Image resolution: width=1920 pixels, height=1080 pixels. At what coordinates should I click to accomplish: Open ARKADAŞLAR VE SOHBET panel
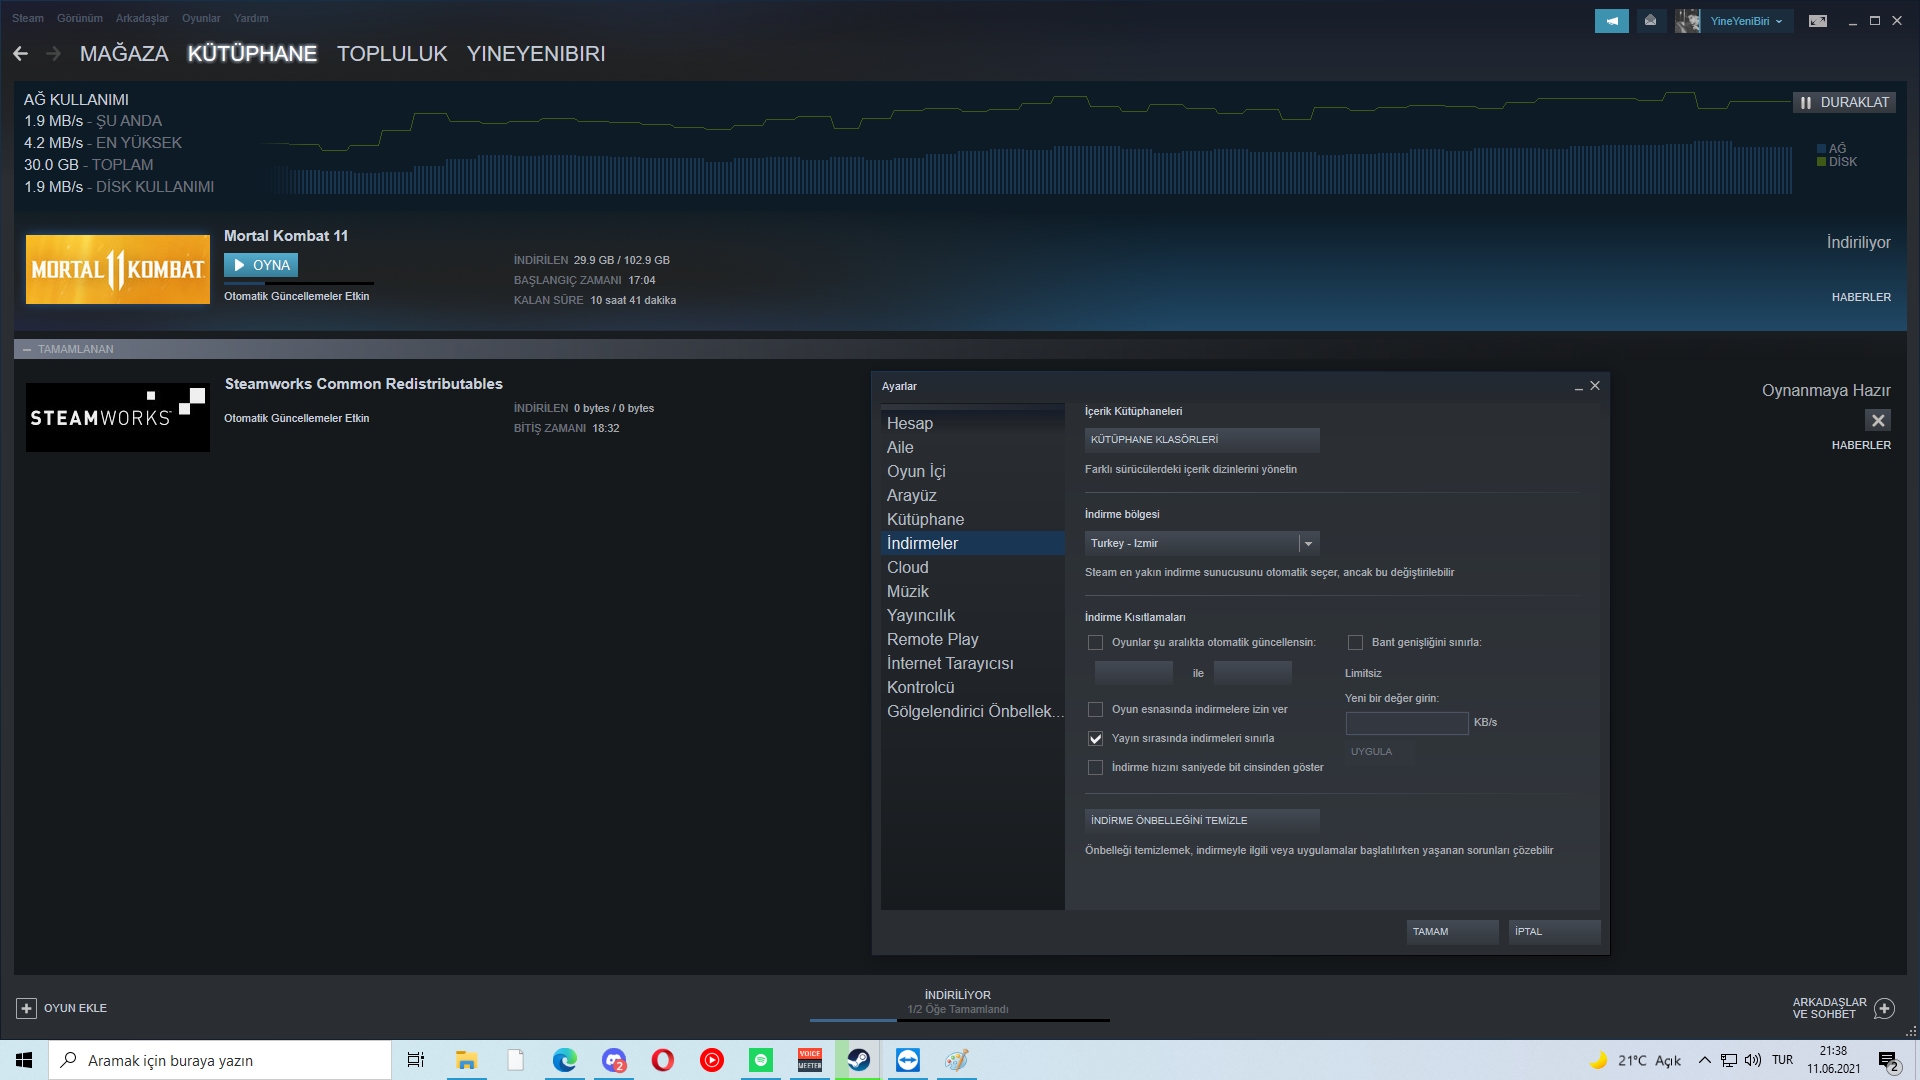[x=1843, y=1008]
